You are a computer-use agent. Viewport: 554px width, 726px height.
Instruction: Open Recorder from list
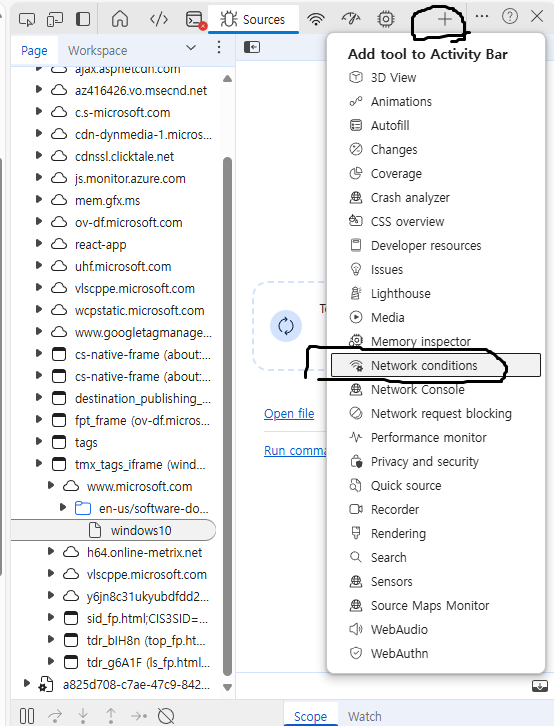point(436,510)
